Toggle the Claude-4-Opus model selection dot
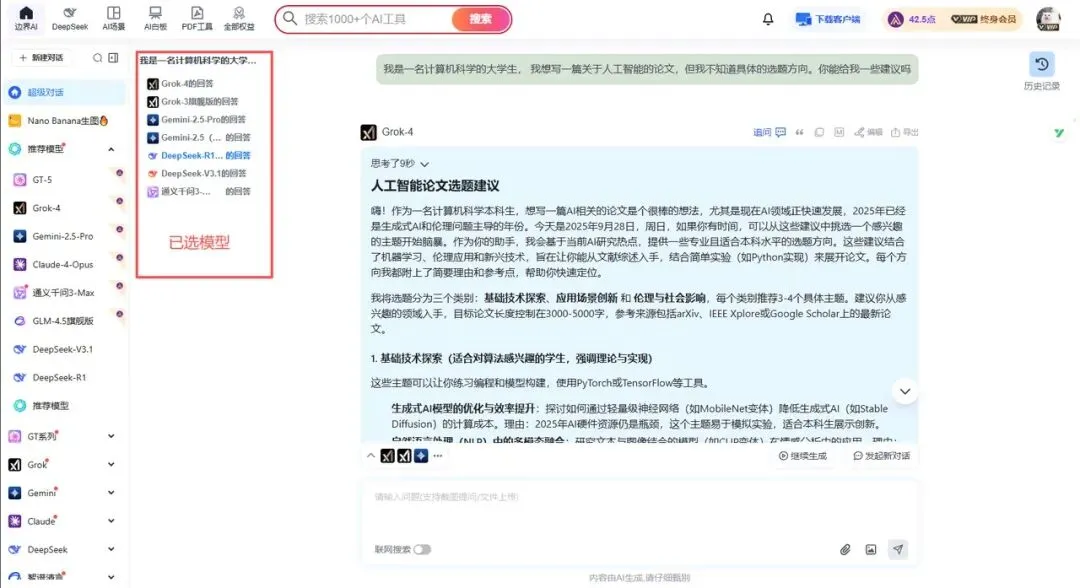Screen dimensions: 1080x588 click(119, 258)
